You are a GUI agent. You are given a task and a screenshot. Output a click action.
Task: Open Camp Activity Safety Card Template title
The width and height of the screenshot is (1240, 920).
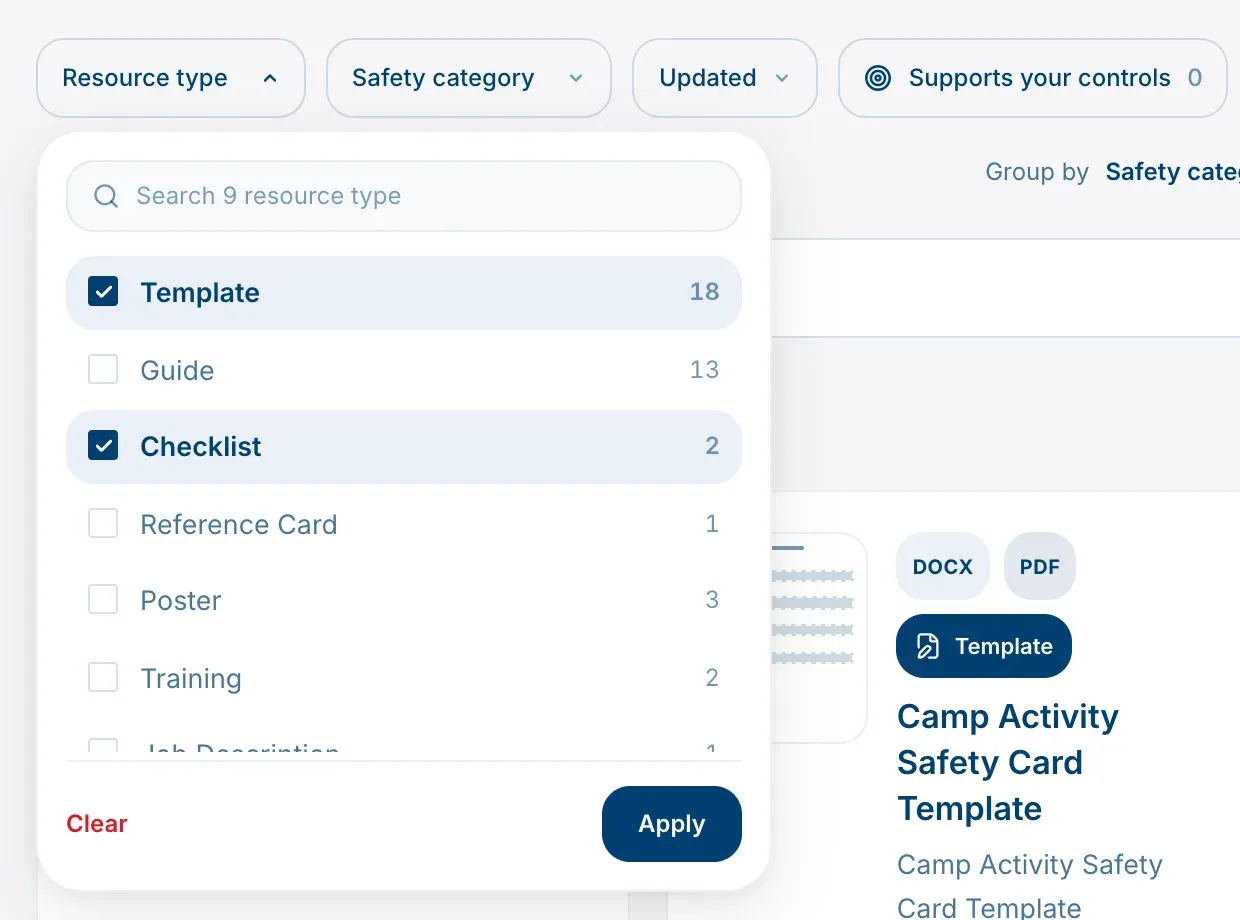click(x=1008, y=762)
